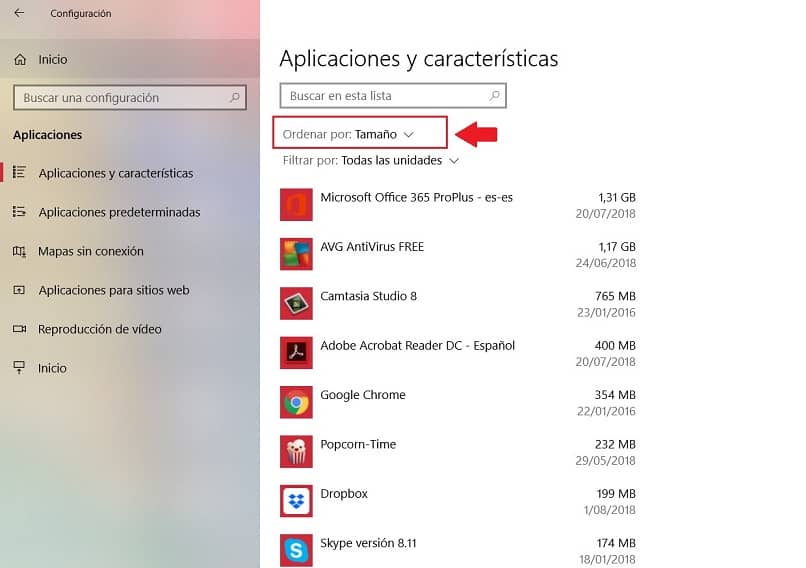Screen dimensions: 806x568
Task: Click the Mapas sin conexión map icon
Action: pyautogui.click(x=19, y=251)
